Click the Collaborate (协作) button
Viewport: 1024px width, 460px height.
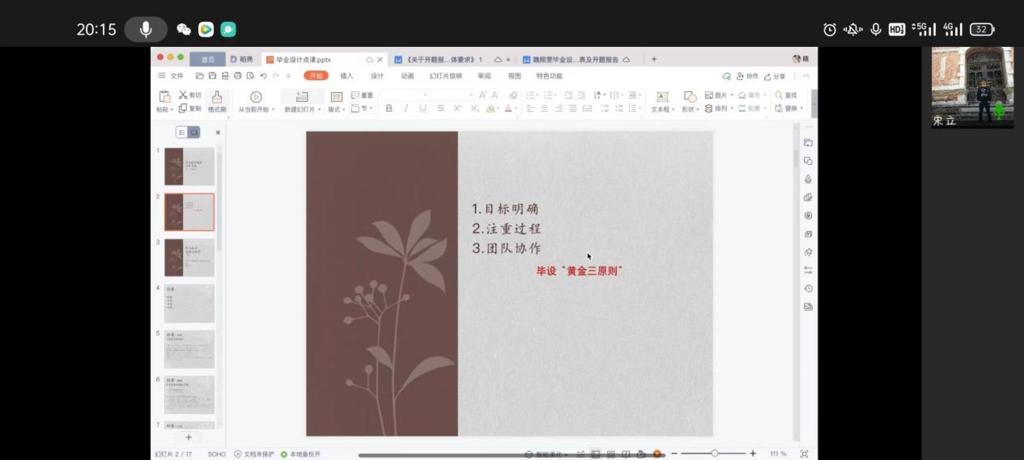[746, 76]
